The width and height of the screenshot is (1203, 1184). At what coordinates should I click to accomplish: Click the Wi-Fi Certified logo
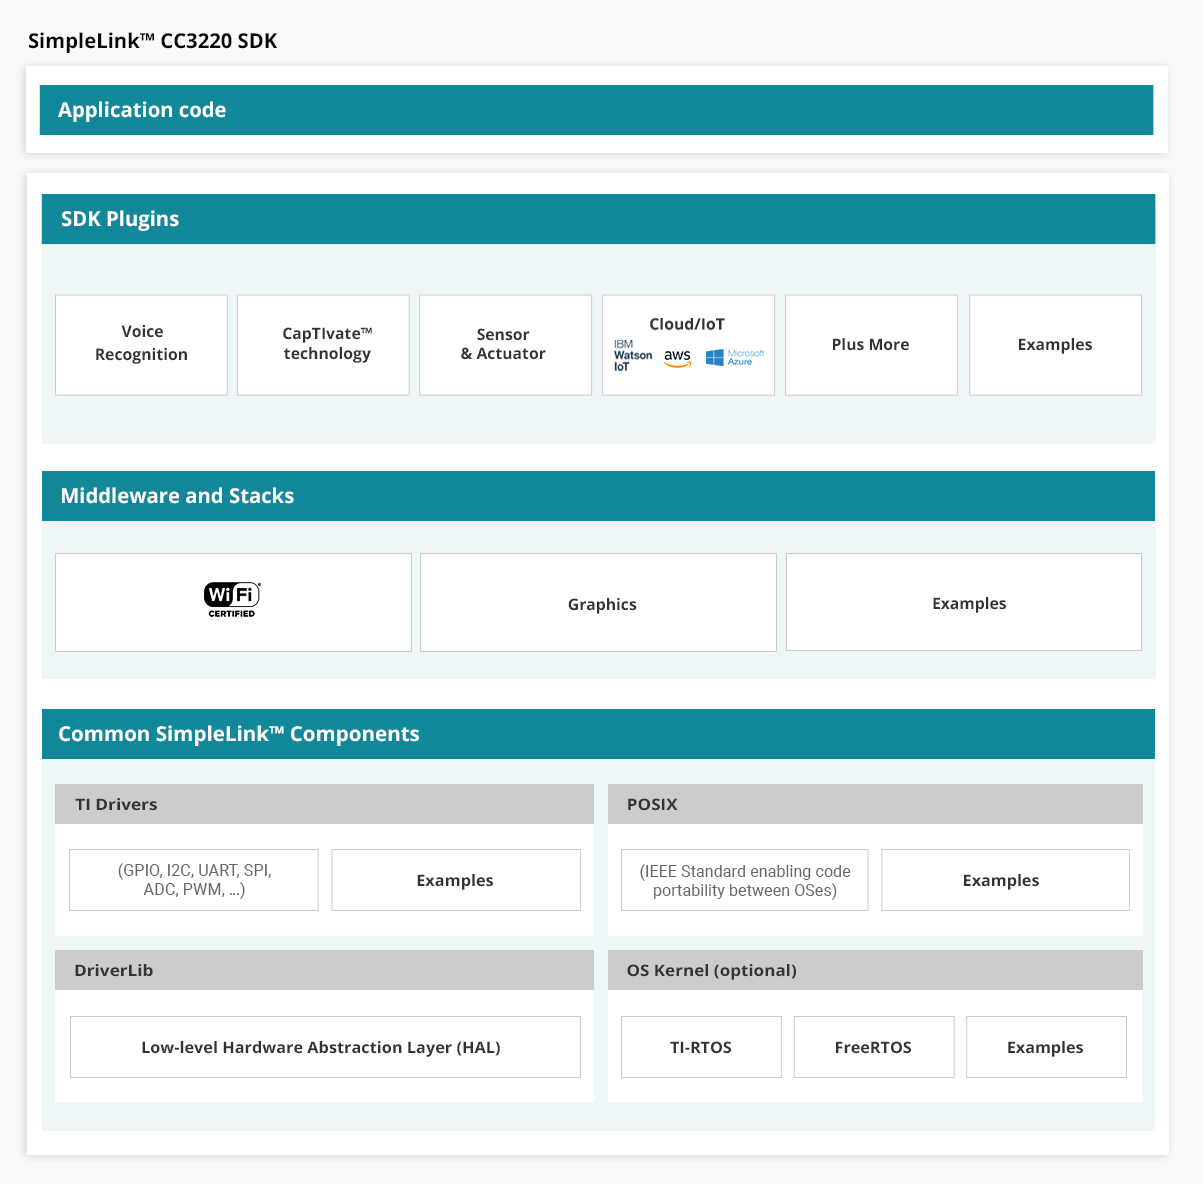tap(231, 599)
